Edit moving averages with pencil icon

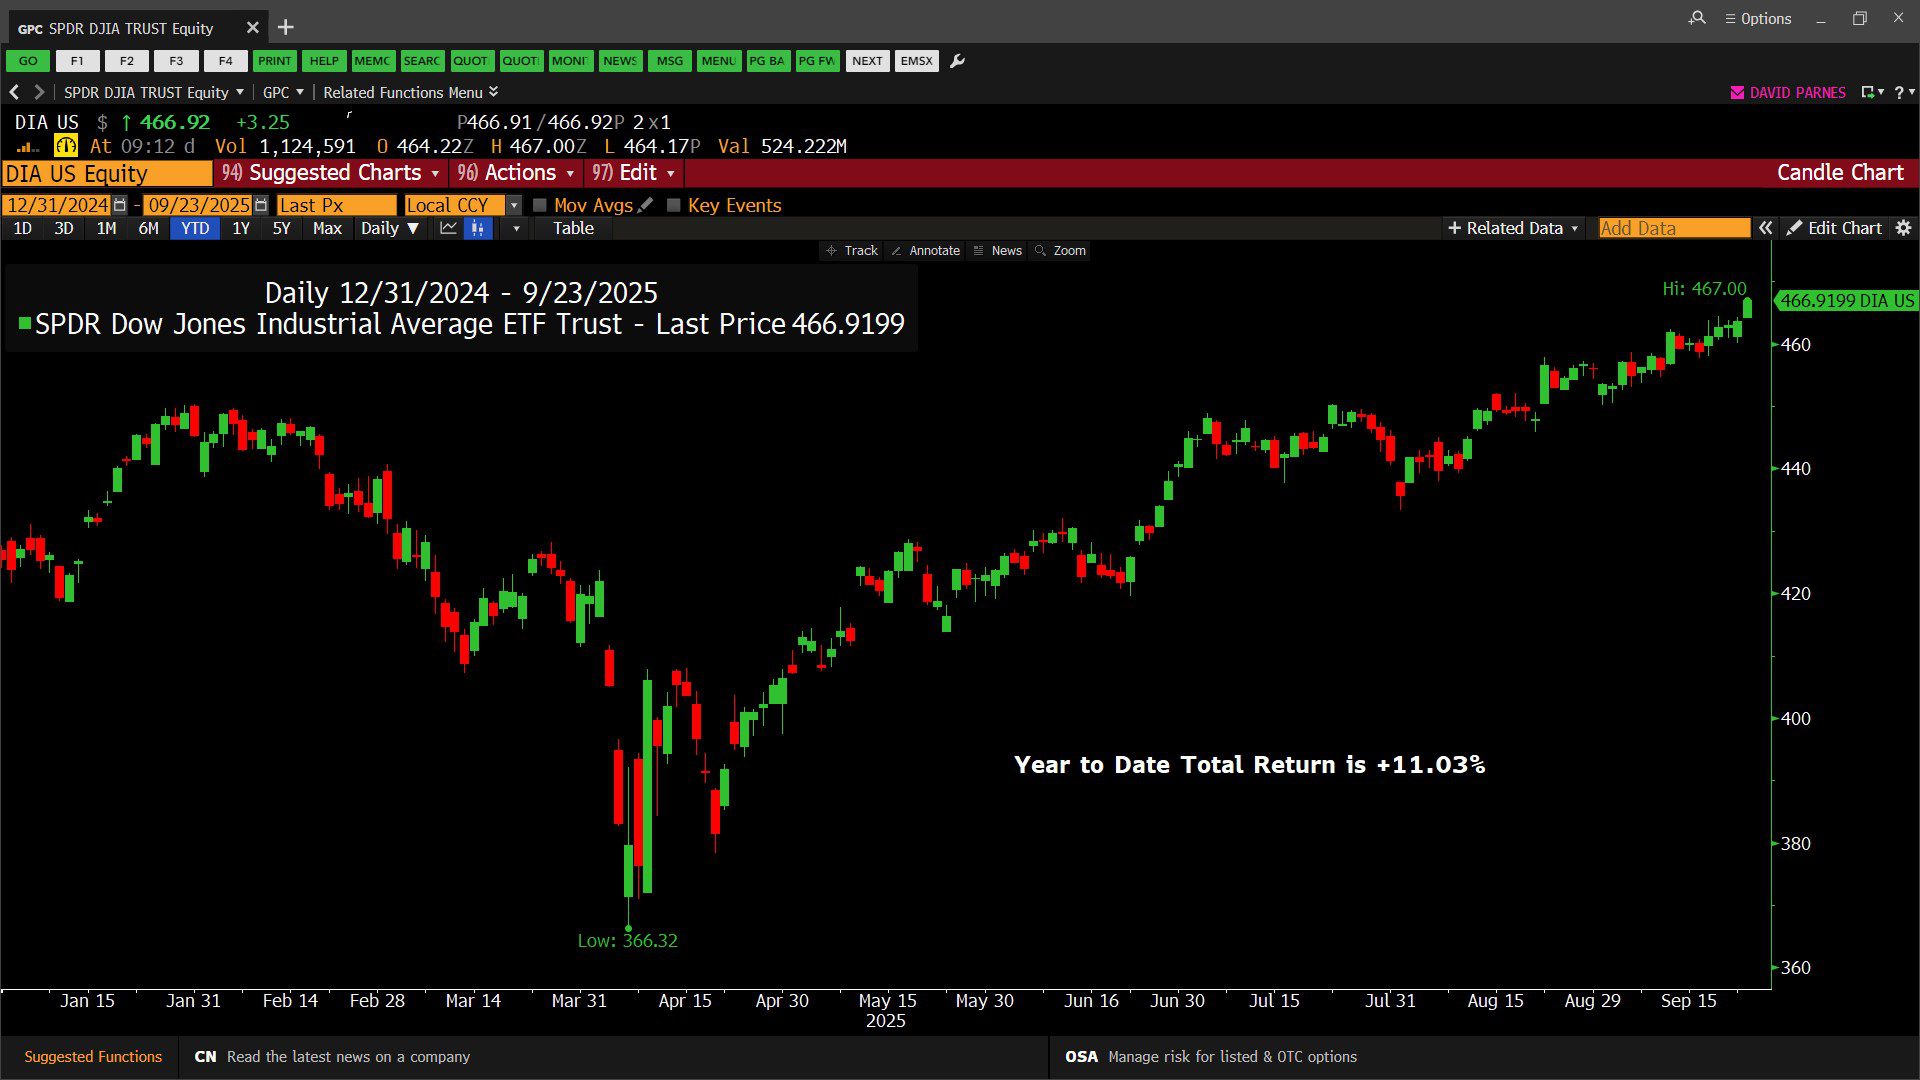[x=646, y=205]
